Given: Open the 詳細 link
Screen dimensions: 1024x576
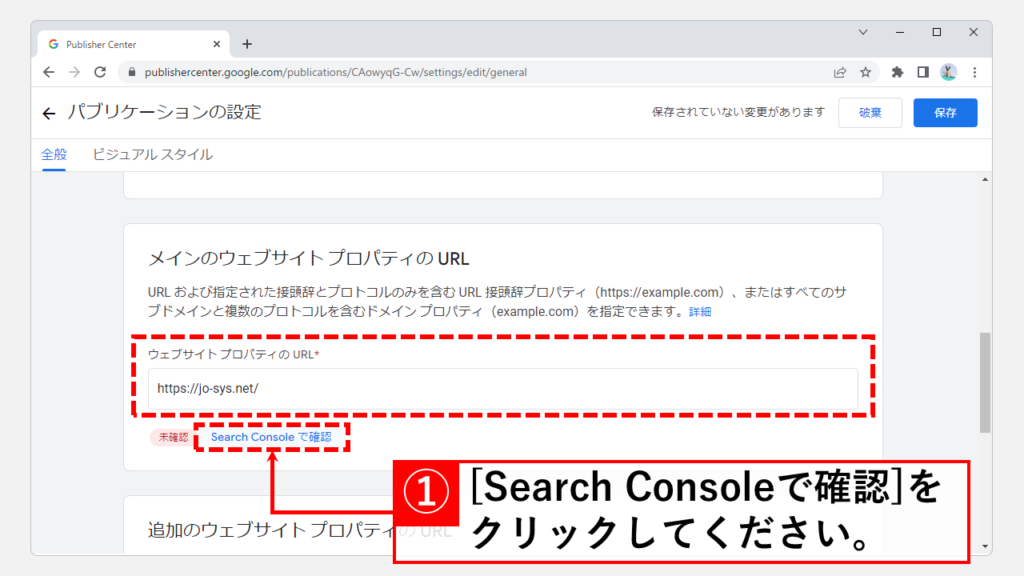Looking at the screenshot, I should click(699, 312).
